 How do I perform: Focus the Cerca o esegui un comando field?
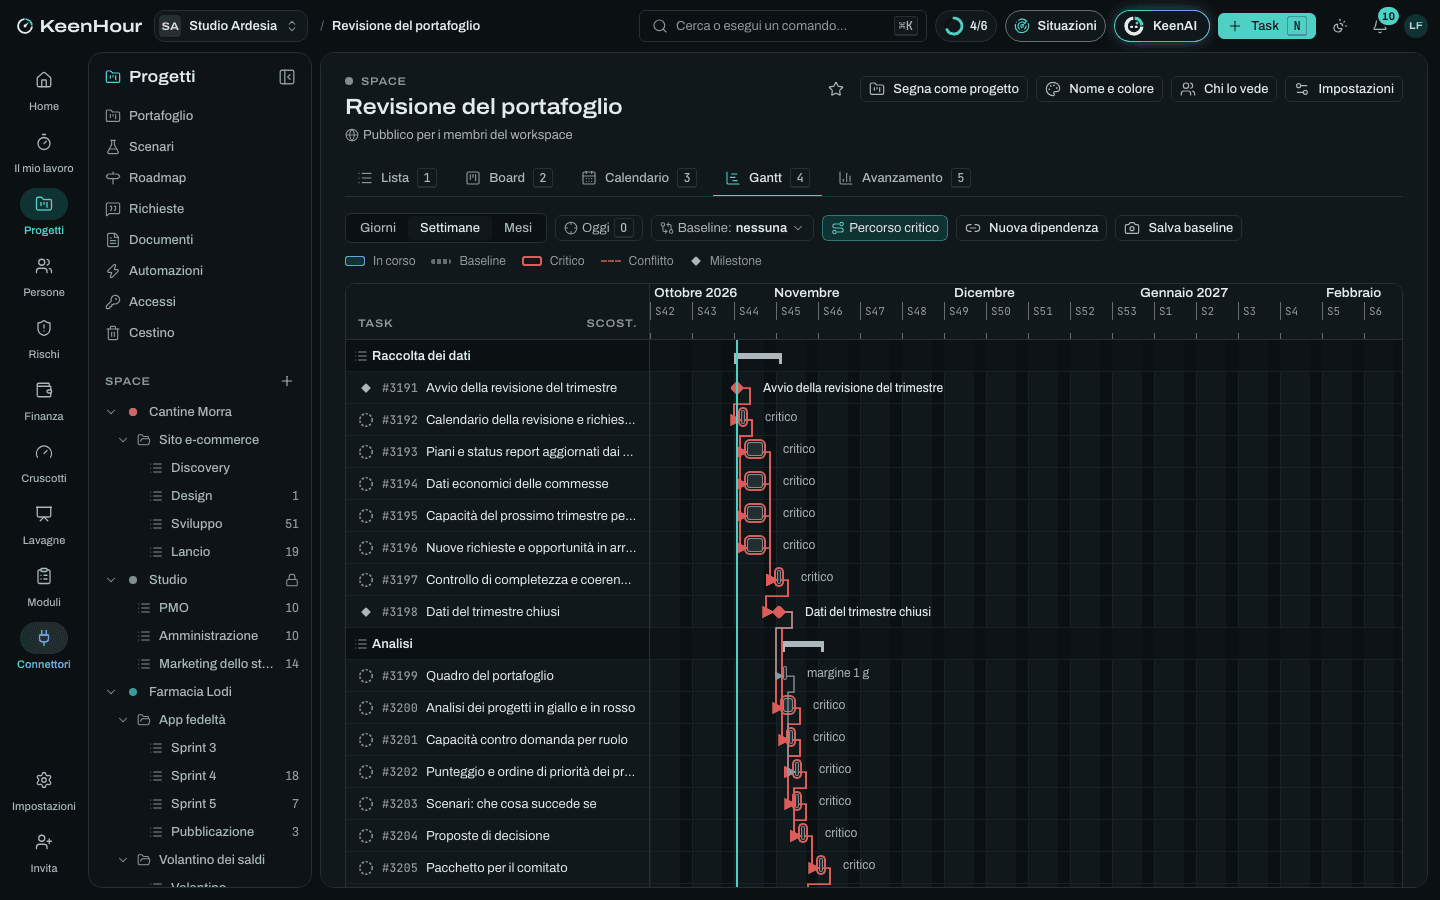tap(783, 26)
